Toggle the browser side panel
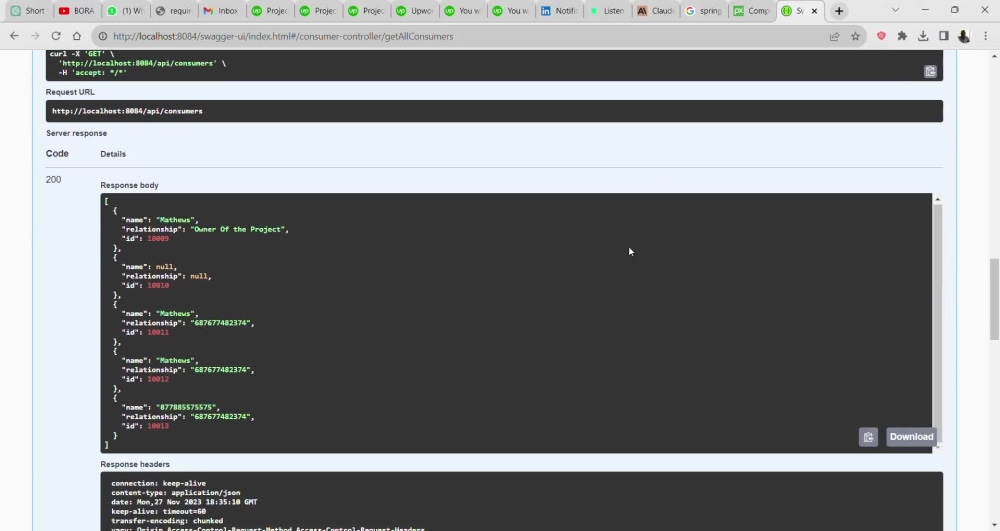Screen dimensions: 1000x531 pos(944,36)
